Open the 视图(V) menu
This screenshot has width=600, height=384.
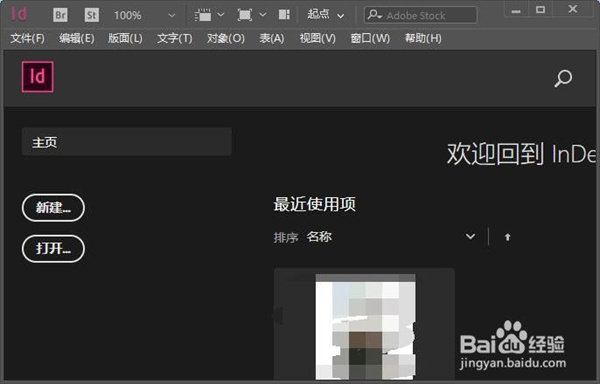pyautogui.click(x=317, y=38)
